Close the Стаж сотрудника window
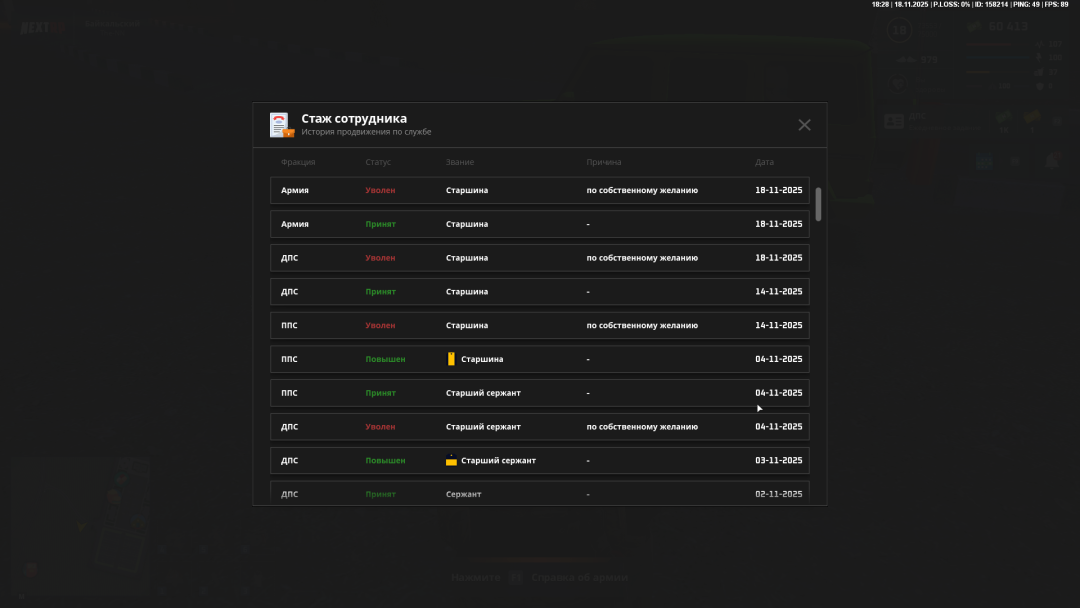Screen dimensions: 1080x608 coord(804,125)
